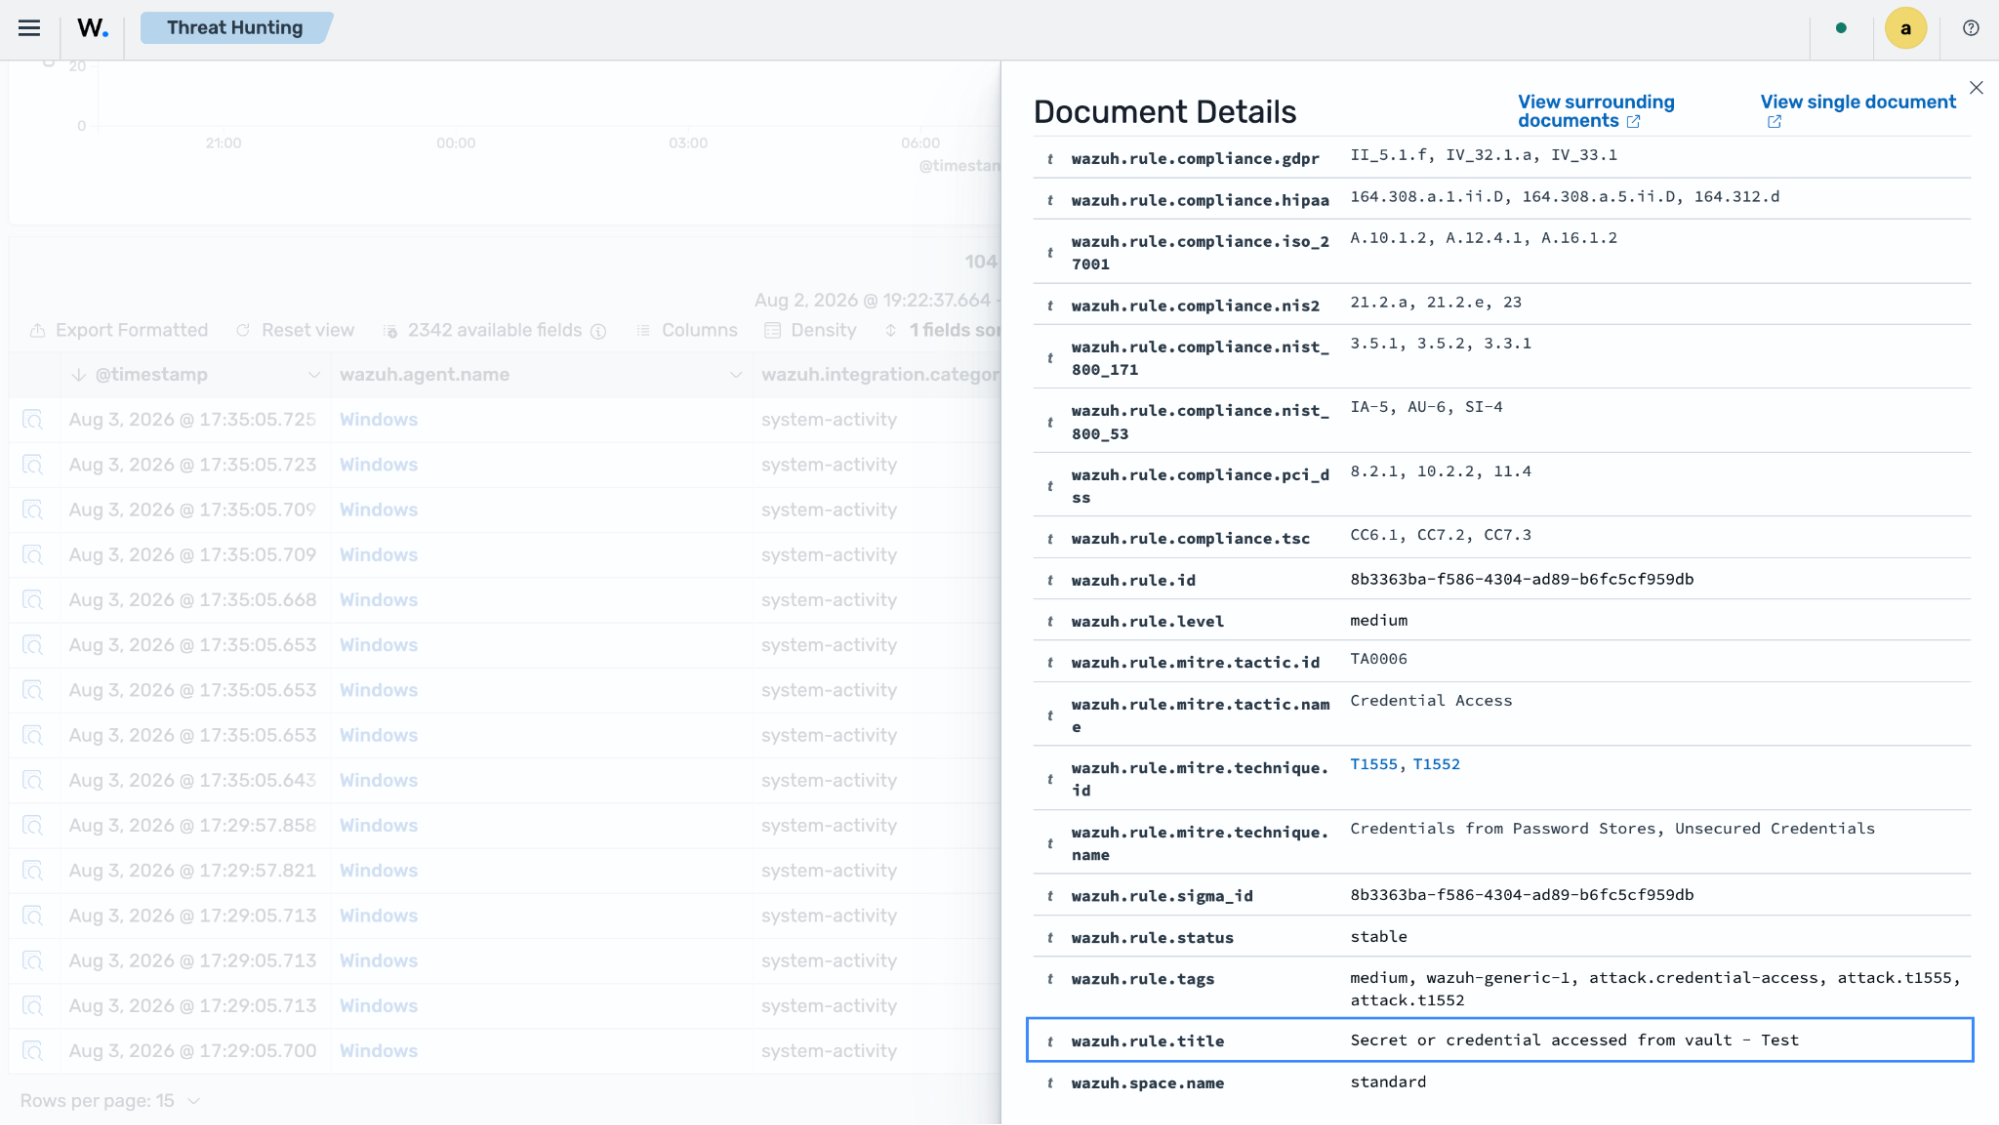Inspect document for row 17:29:05.700
This screenshot has height=1125, width=1999.
33,1051
